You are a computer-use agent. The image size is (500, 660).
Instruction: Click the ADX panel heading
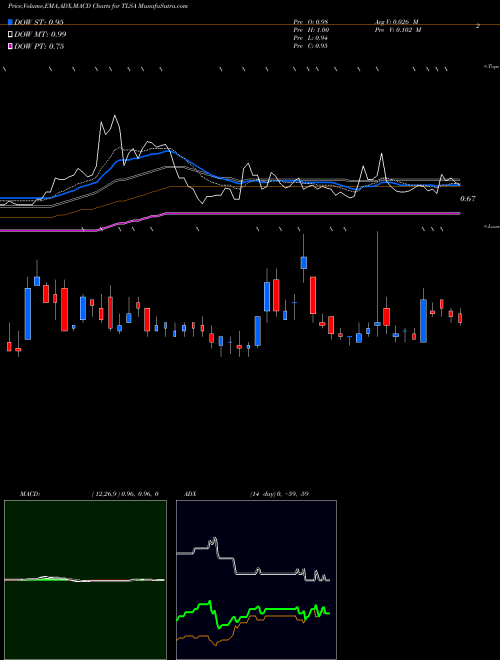pos(190,494)
